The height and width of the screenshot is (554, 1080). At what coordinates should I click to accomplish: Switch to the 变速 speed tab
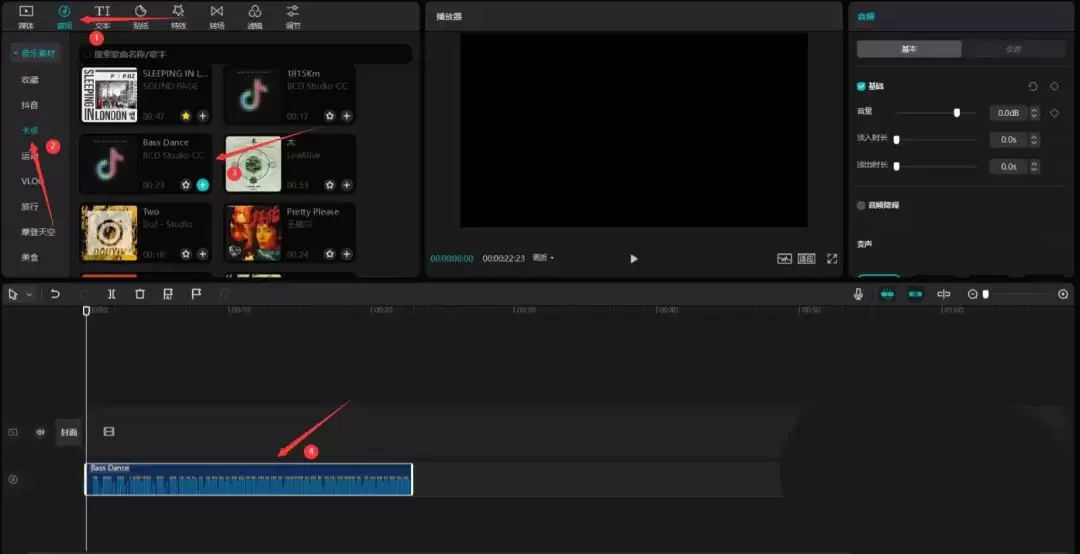(x=1013, y=49)
